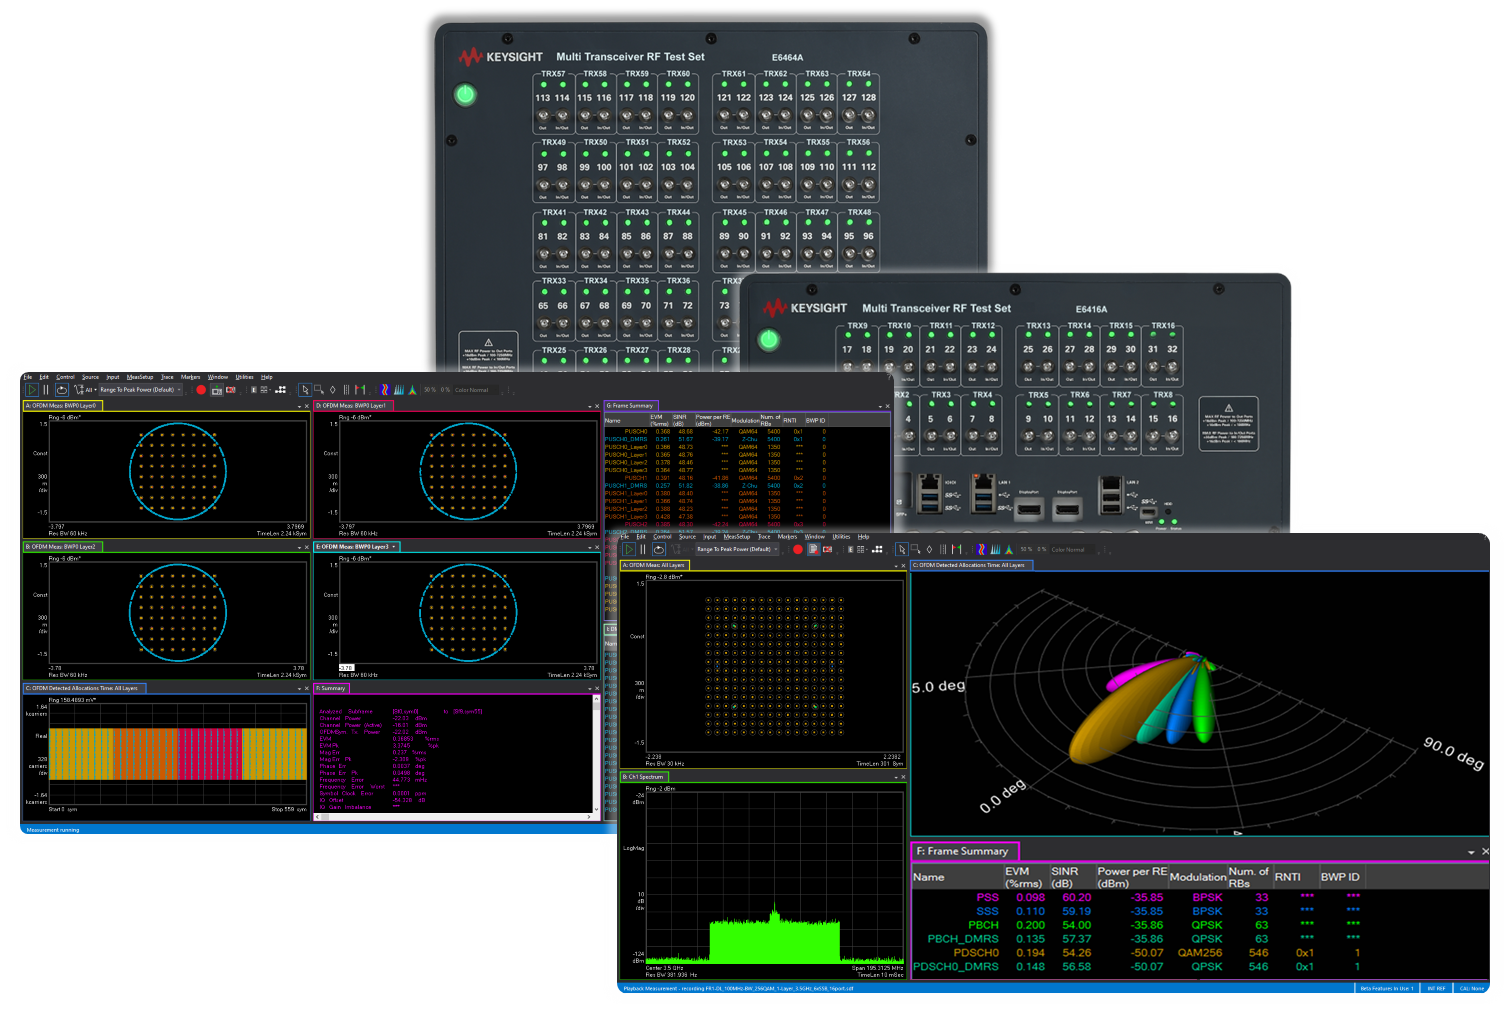Viewport: 1510px width, 1010px height.
Task: Pause the measurement using the Pause icon
Action: pos(643,550)
